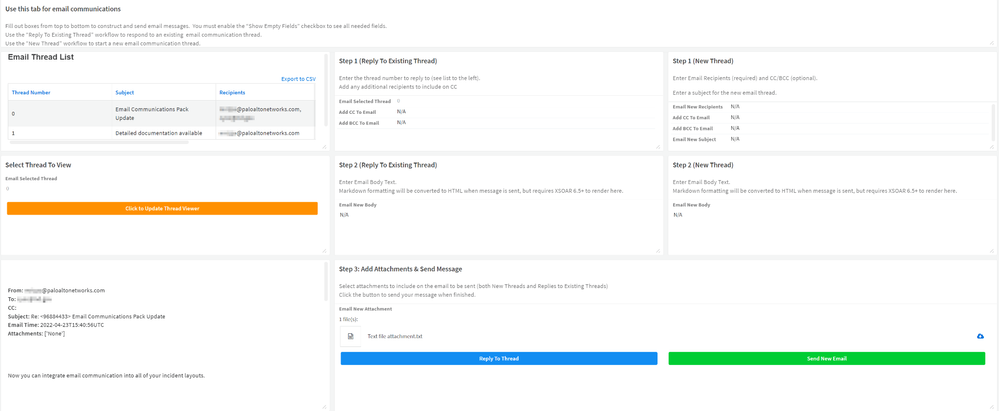999x411 pixels.
Task: Download the attachment via cloud icon
Action: click(x=980, y=336)
